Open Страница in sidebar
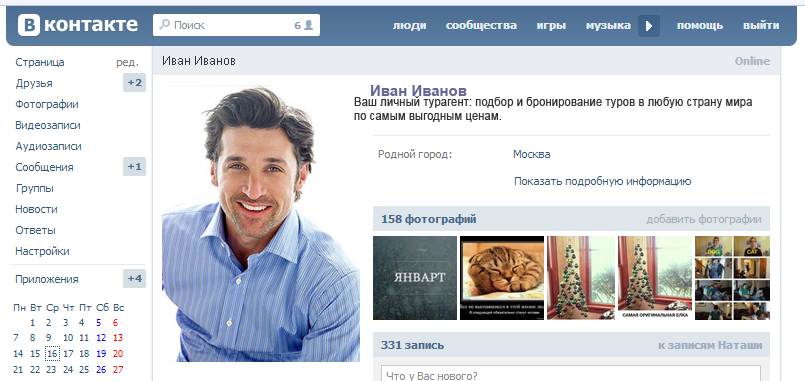805x381 pixels. (x=40, y=62)
